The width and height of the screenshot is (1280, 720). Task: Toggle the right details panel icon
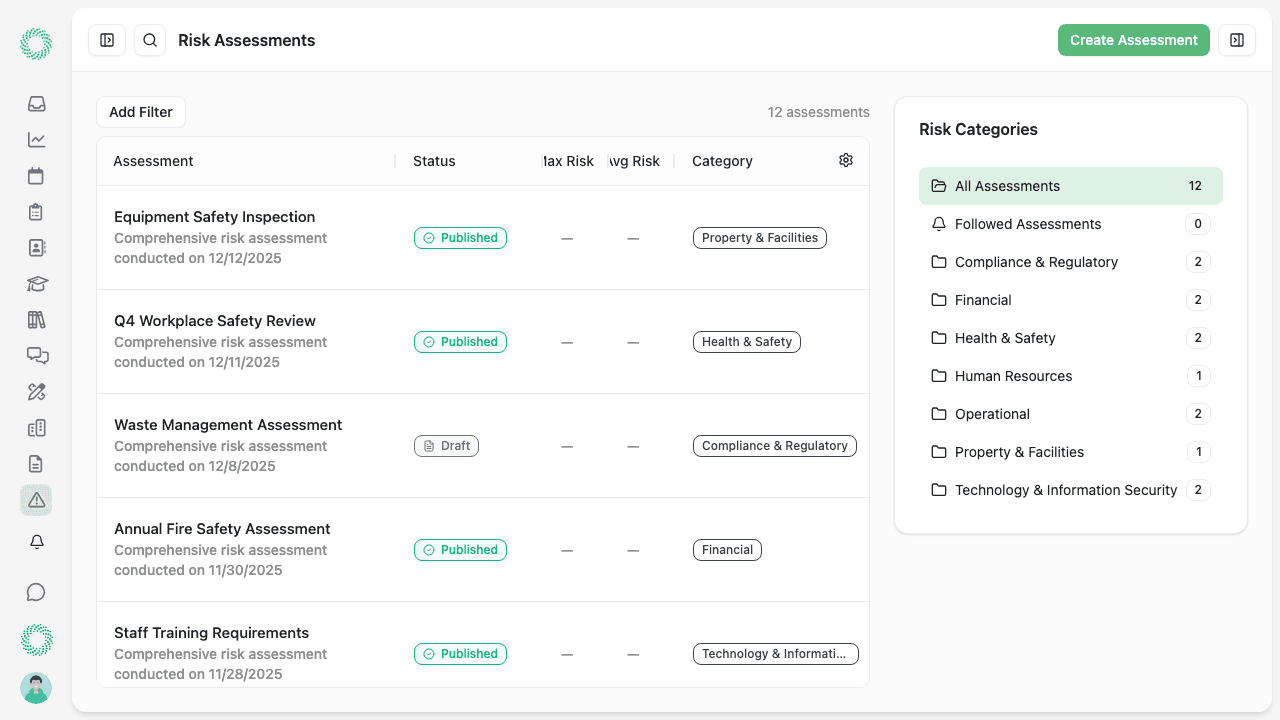point(1236,40)
